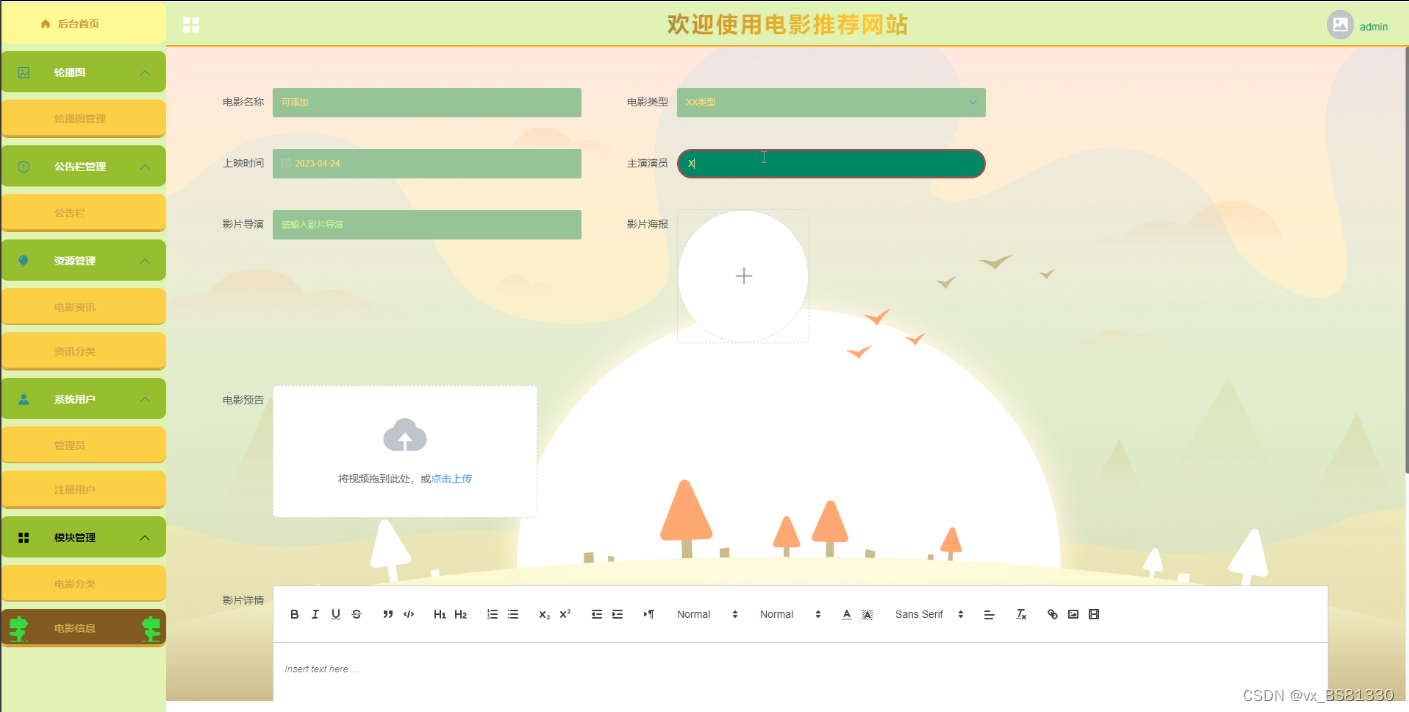Open 资讯分类 menu item
This screenshot has width=1409, height=712.
[83, 351]
